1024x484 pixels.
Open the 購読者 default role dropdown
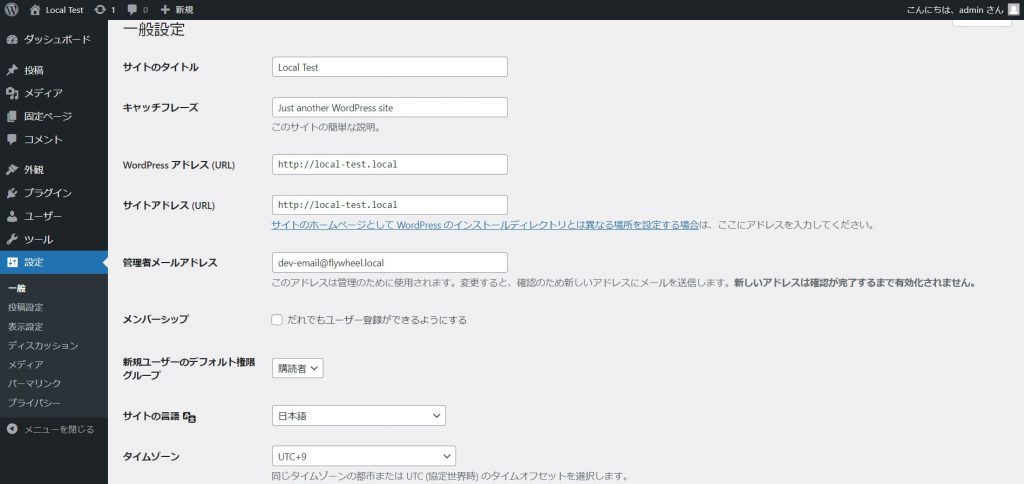[x=298, y=368]
